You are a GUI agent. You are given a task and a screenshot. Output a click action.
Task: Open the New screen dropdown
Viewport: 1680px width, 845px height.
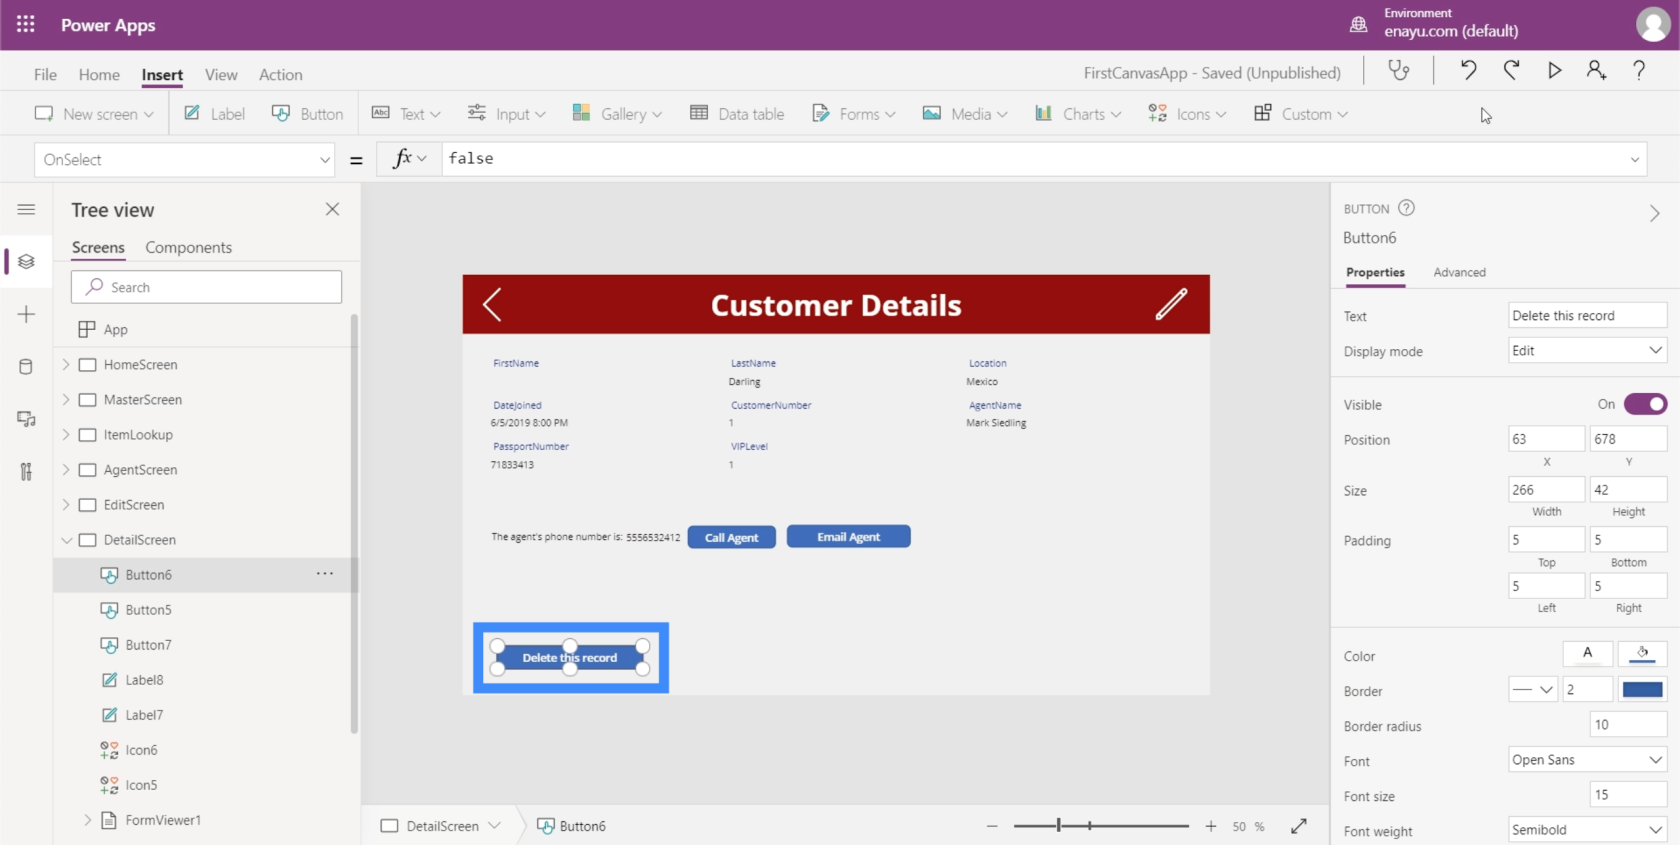(x=94, y=114)
